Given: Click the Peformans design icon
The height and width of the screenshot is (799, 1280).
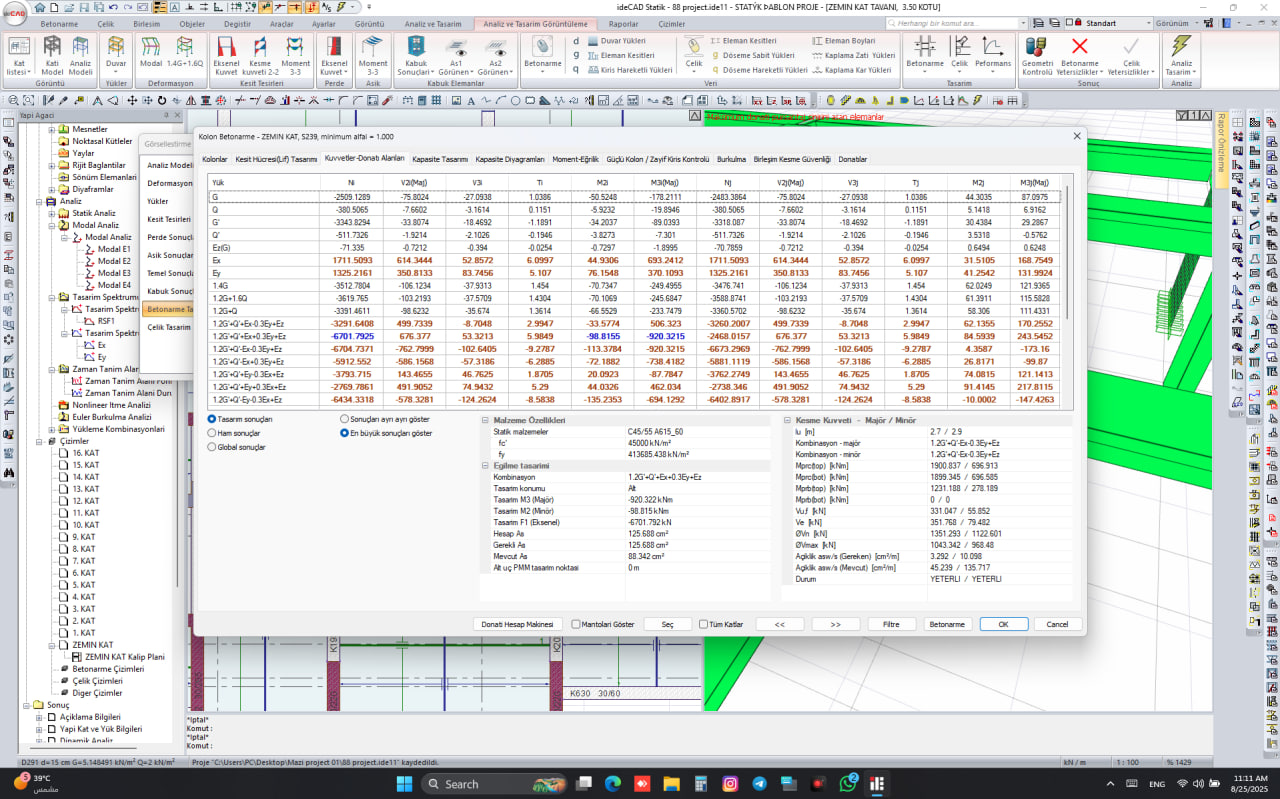Looking at the screenshot, I should click(993, 52).
